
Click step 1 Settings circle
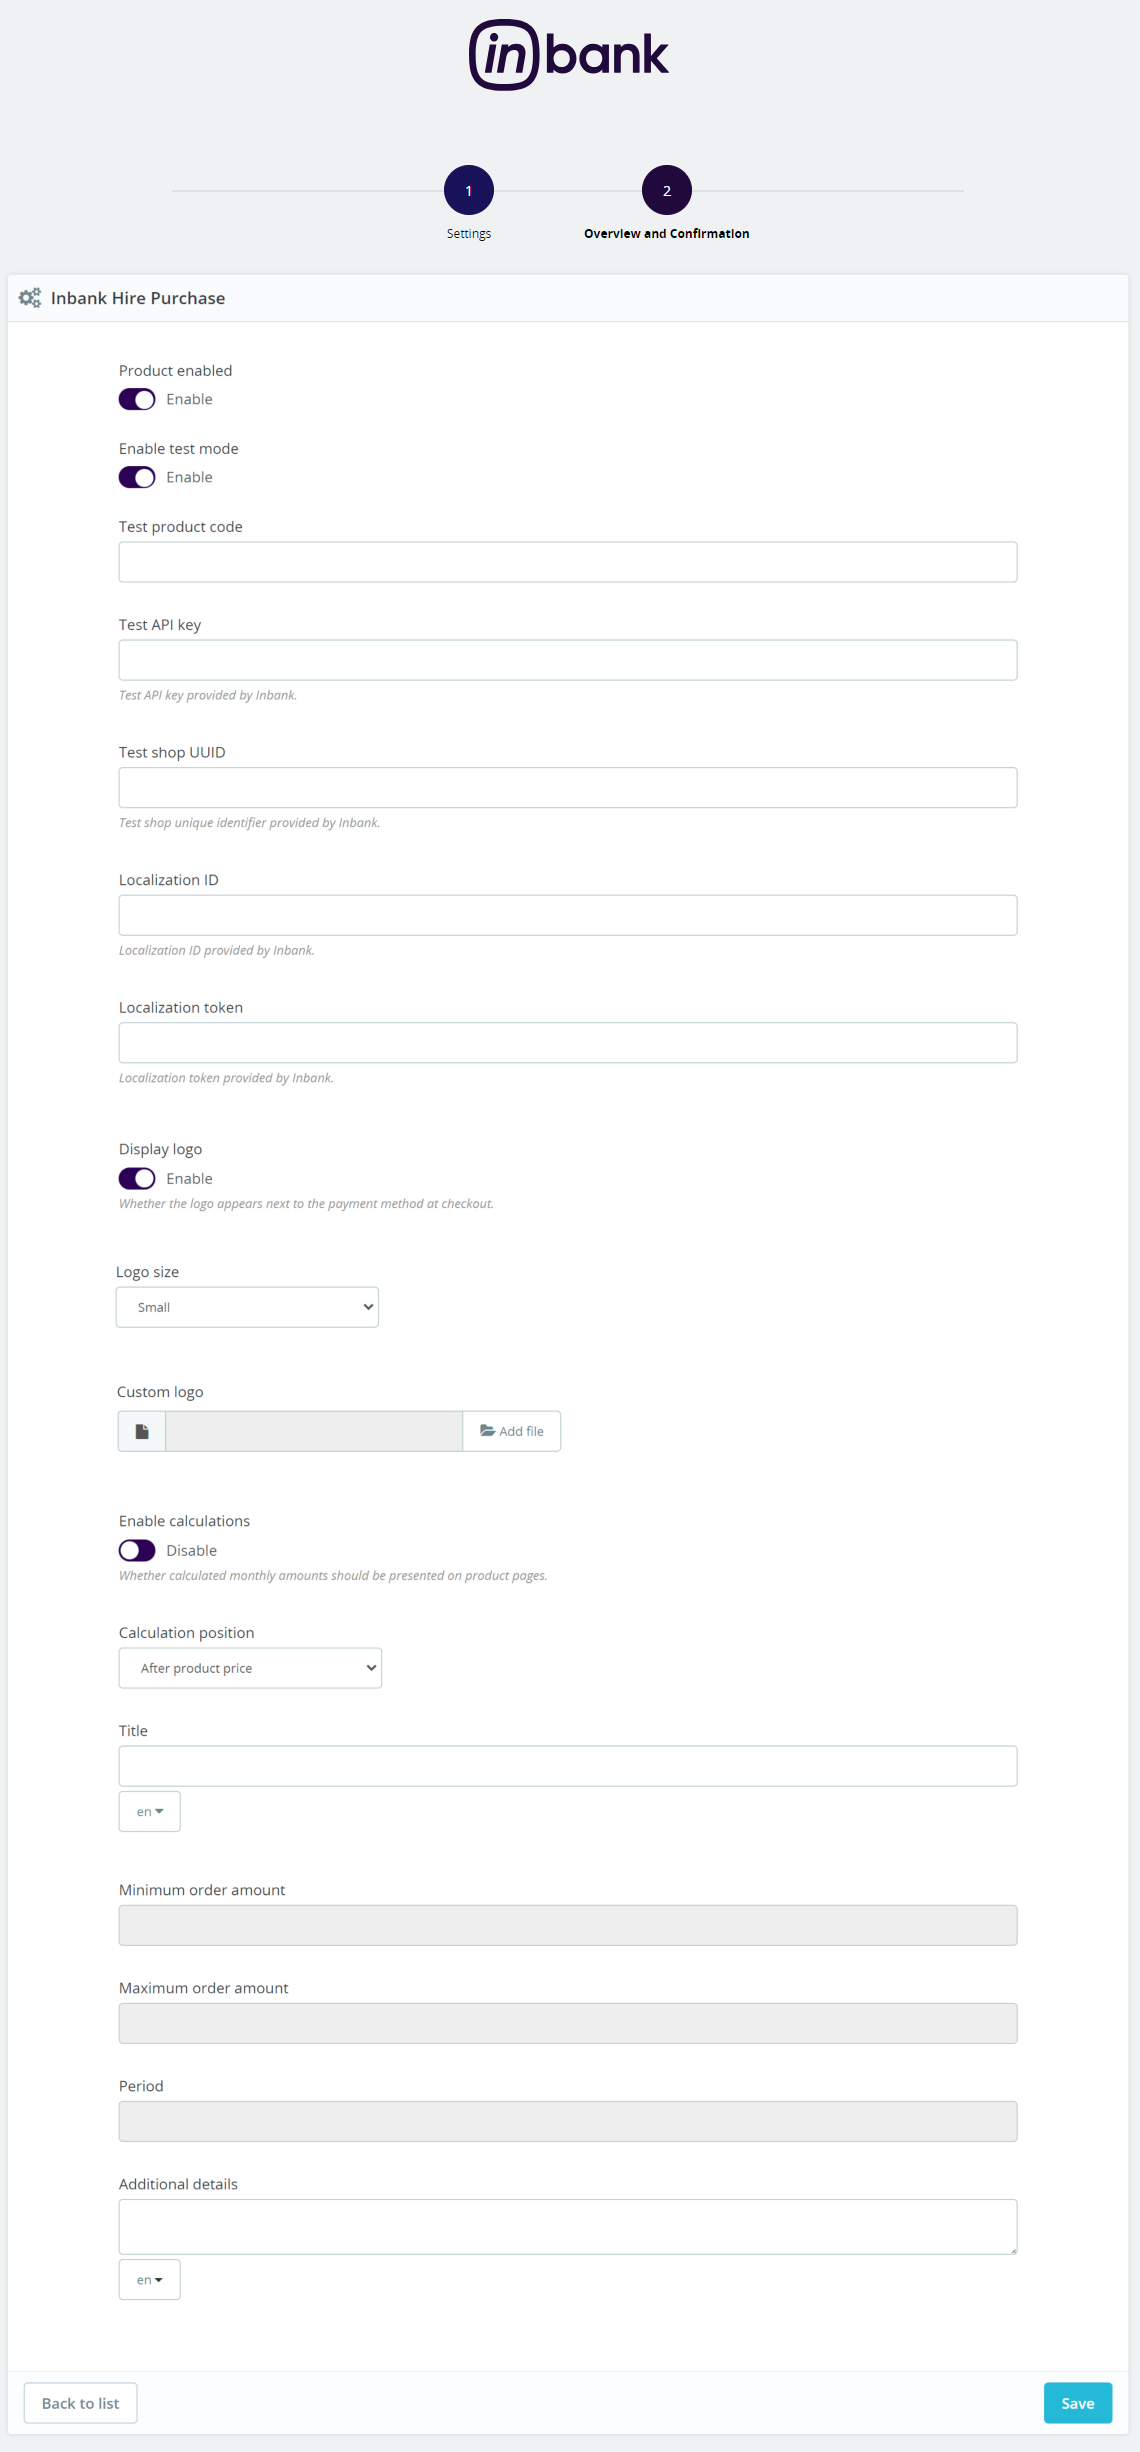(x=468, y=190)
